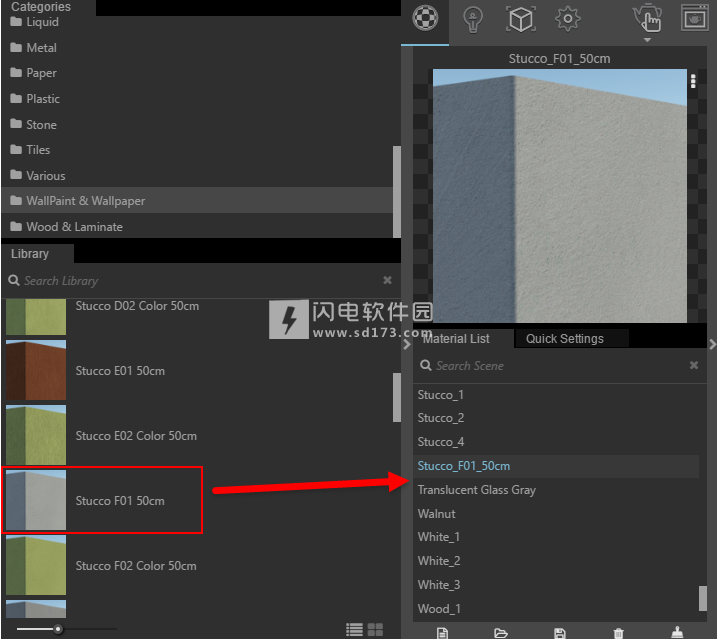Open the render Settings gear icon

(567, 19)
